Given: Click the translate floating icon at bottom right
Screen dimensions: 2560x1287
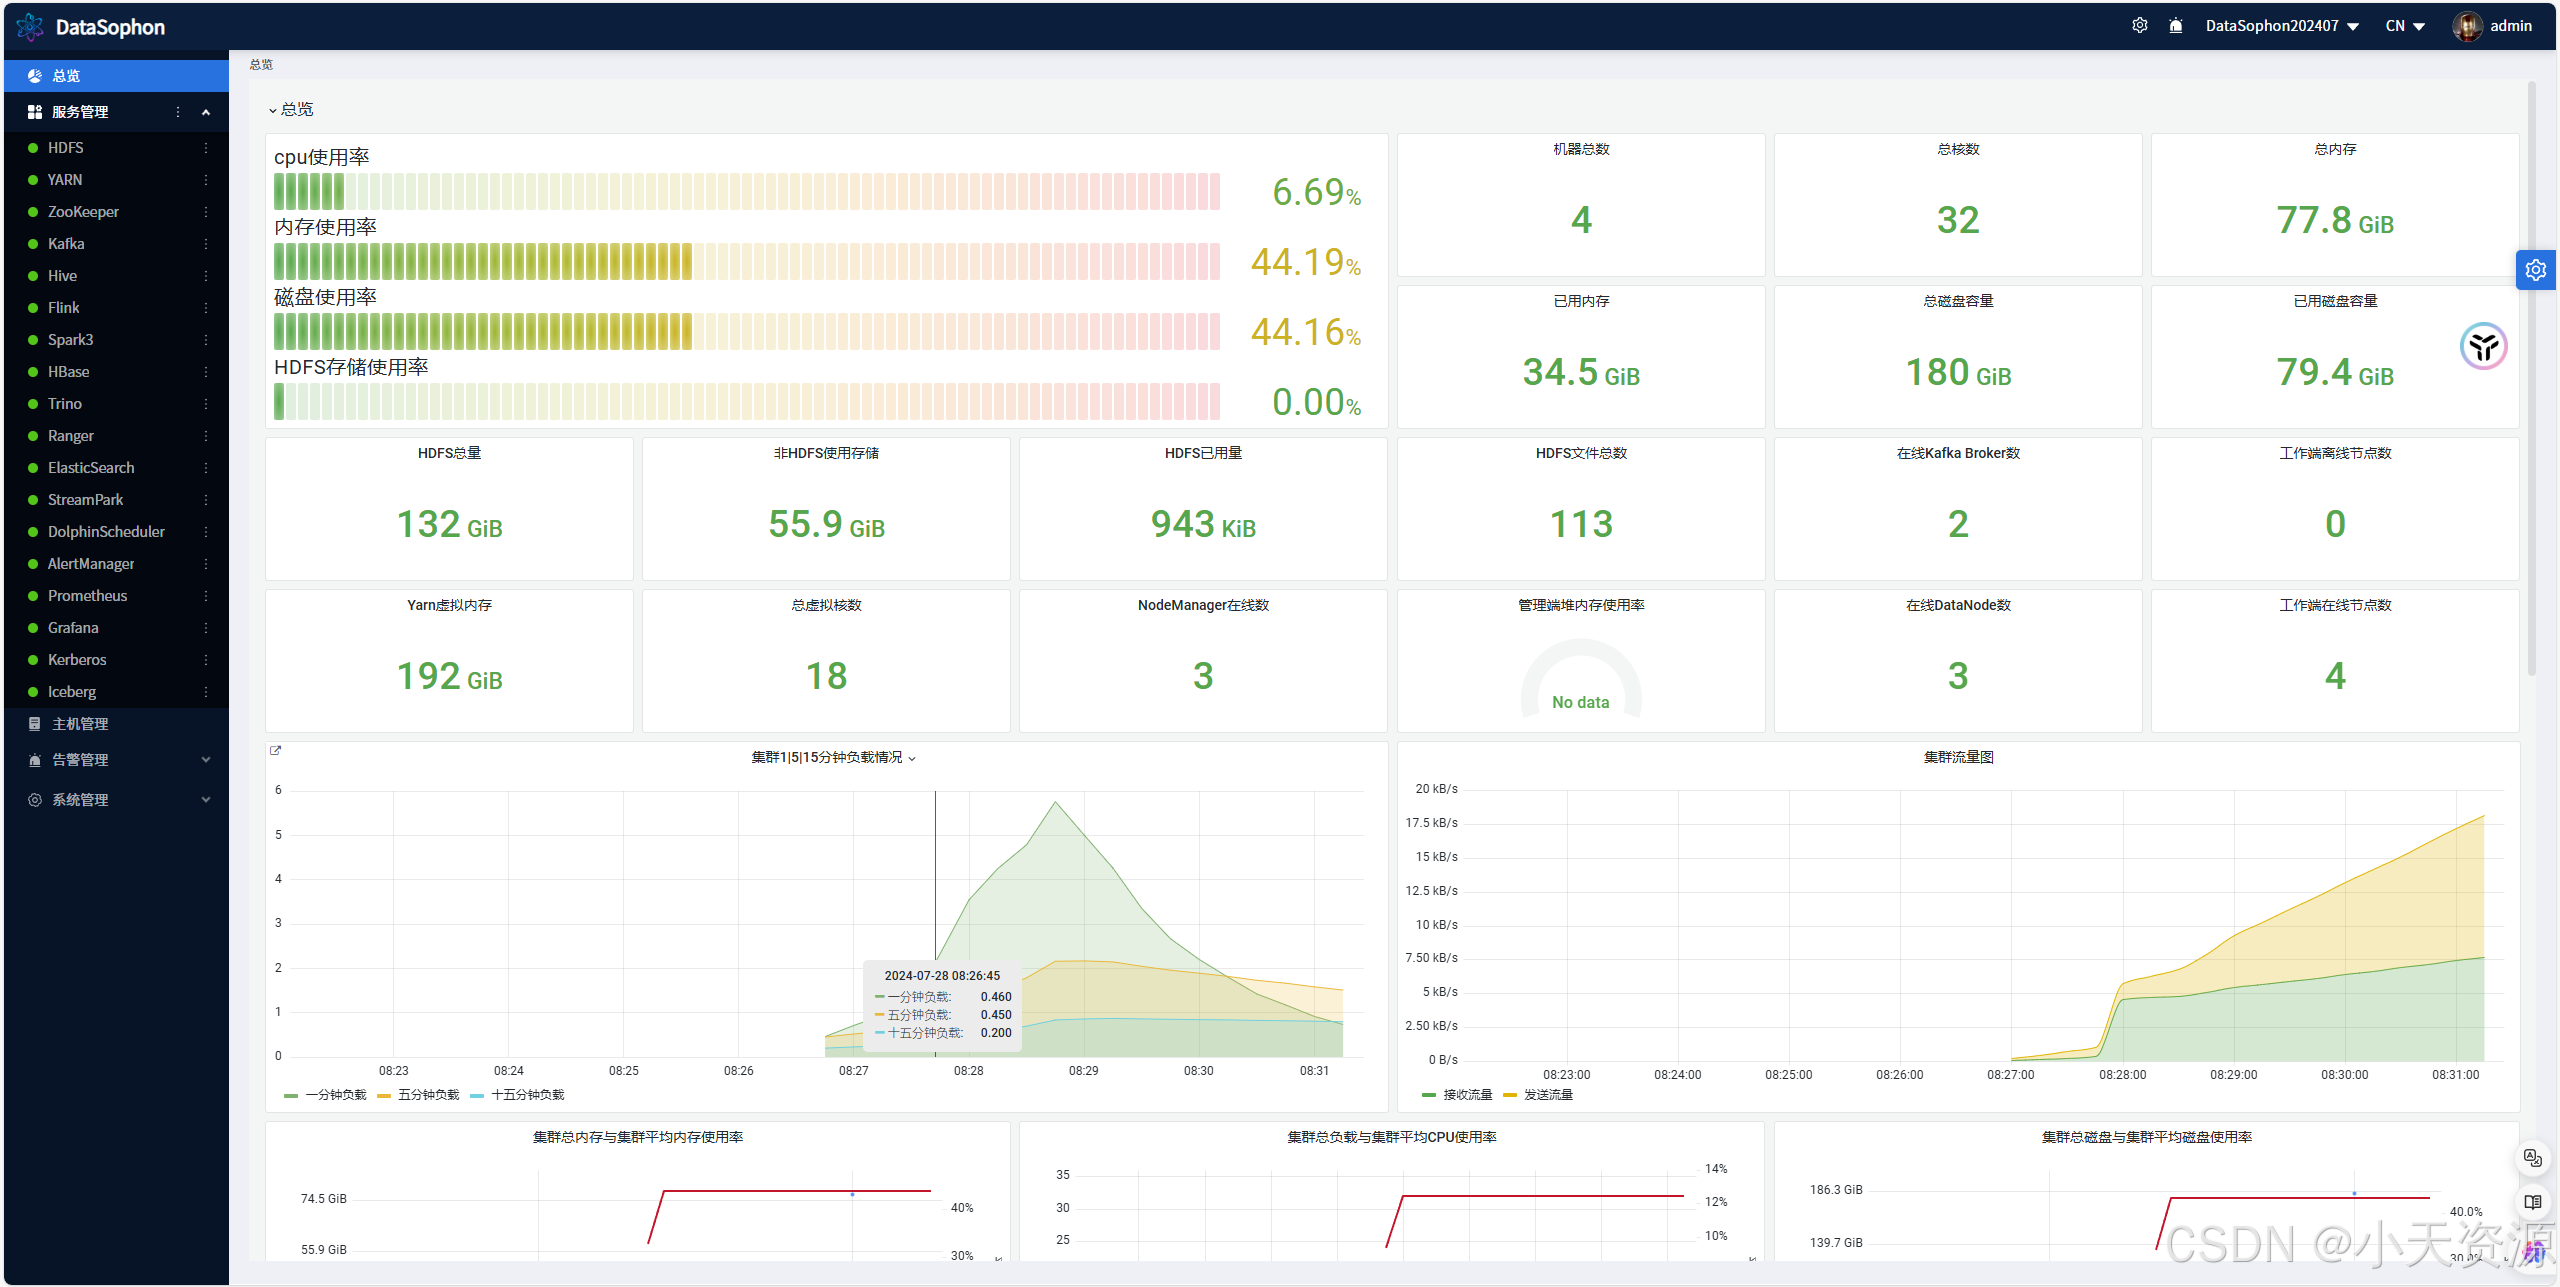Looking at the screenshot, I should coord(2532,1158).
